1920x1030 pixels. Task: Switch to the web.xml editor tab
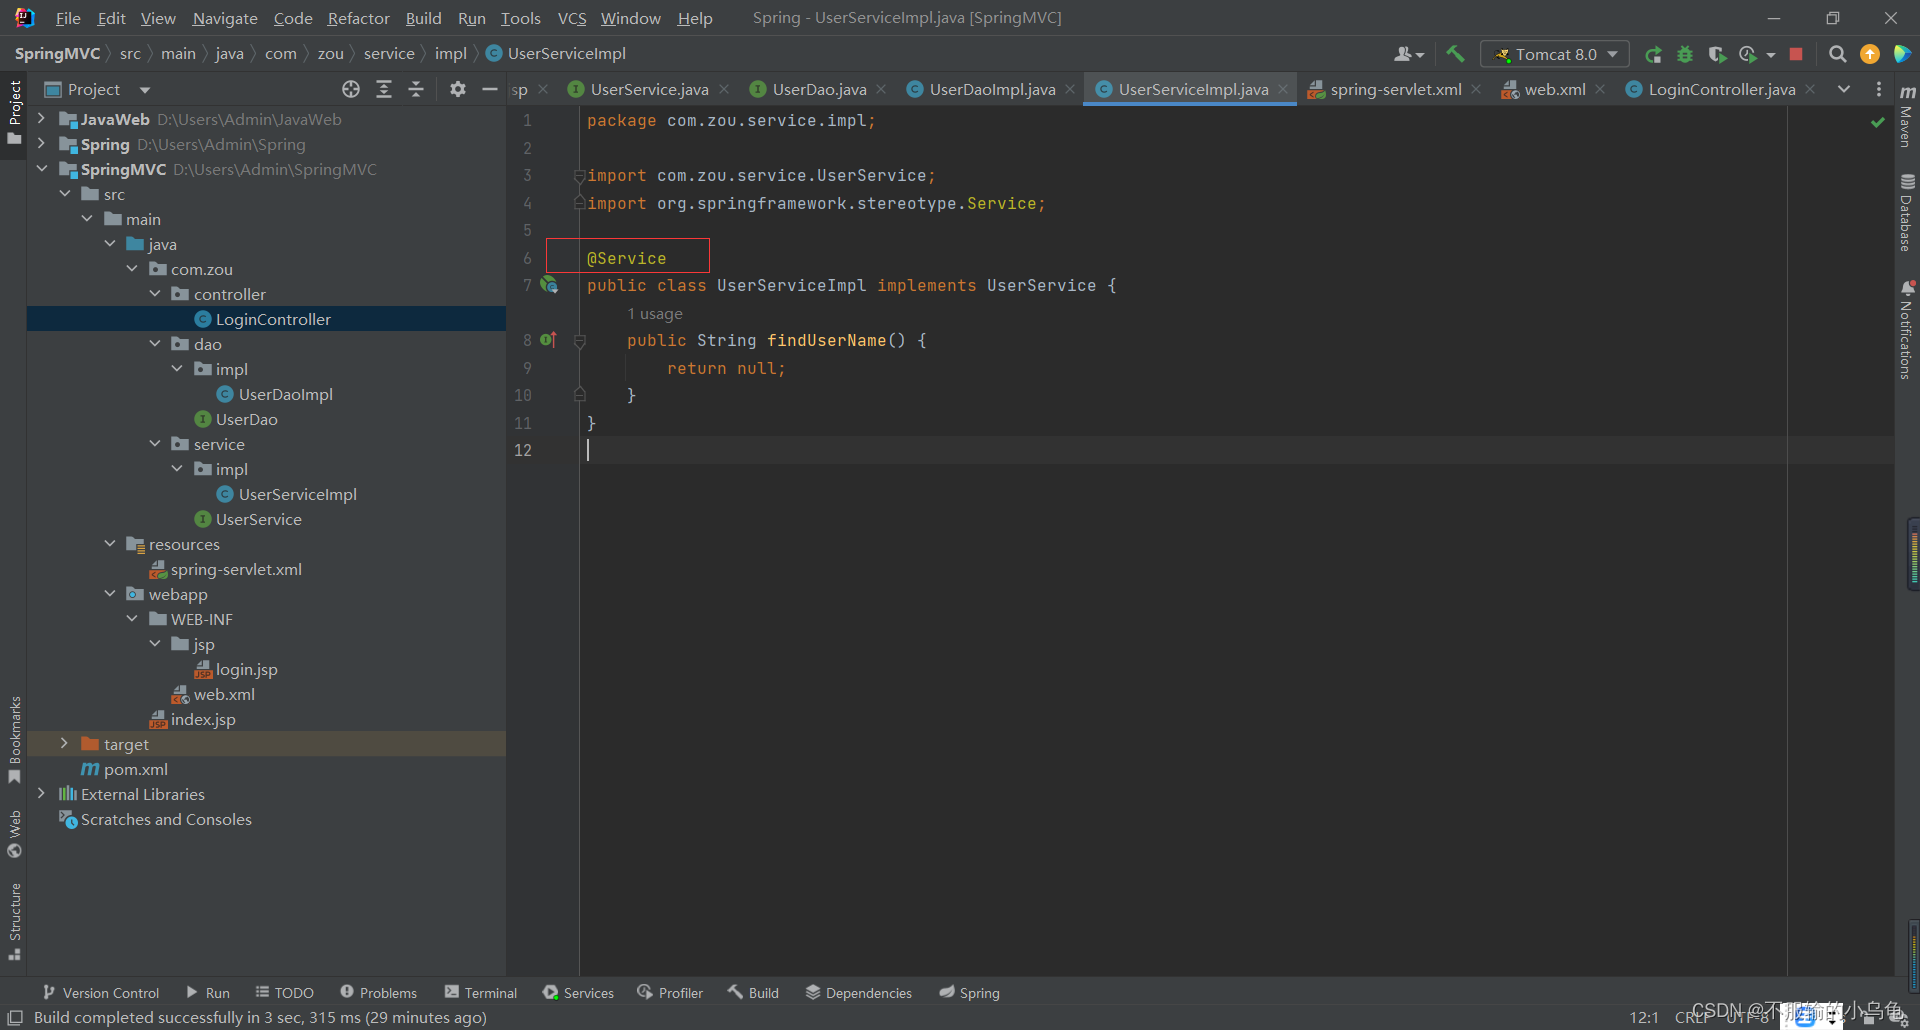pos(1554,89)
